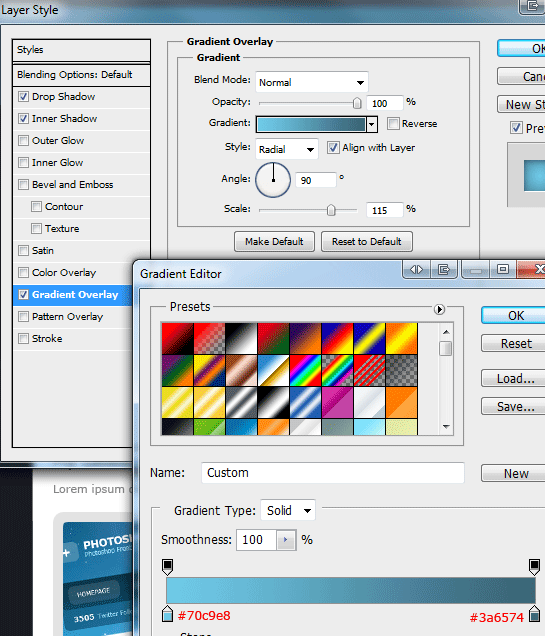Select the green gradient preset in bottom row
Image resolution: width=545 pixels, height=636 pixels.
(209, 427)
